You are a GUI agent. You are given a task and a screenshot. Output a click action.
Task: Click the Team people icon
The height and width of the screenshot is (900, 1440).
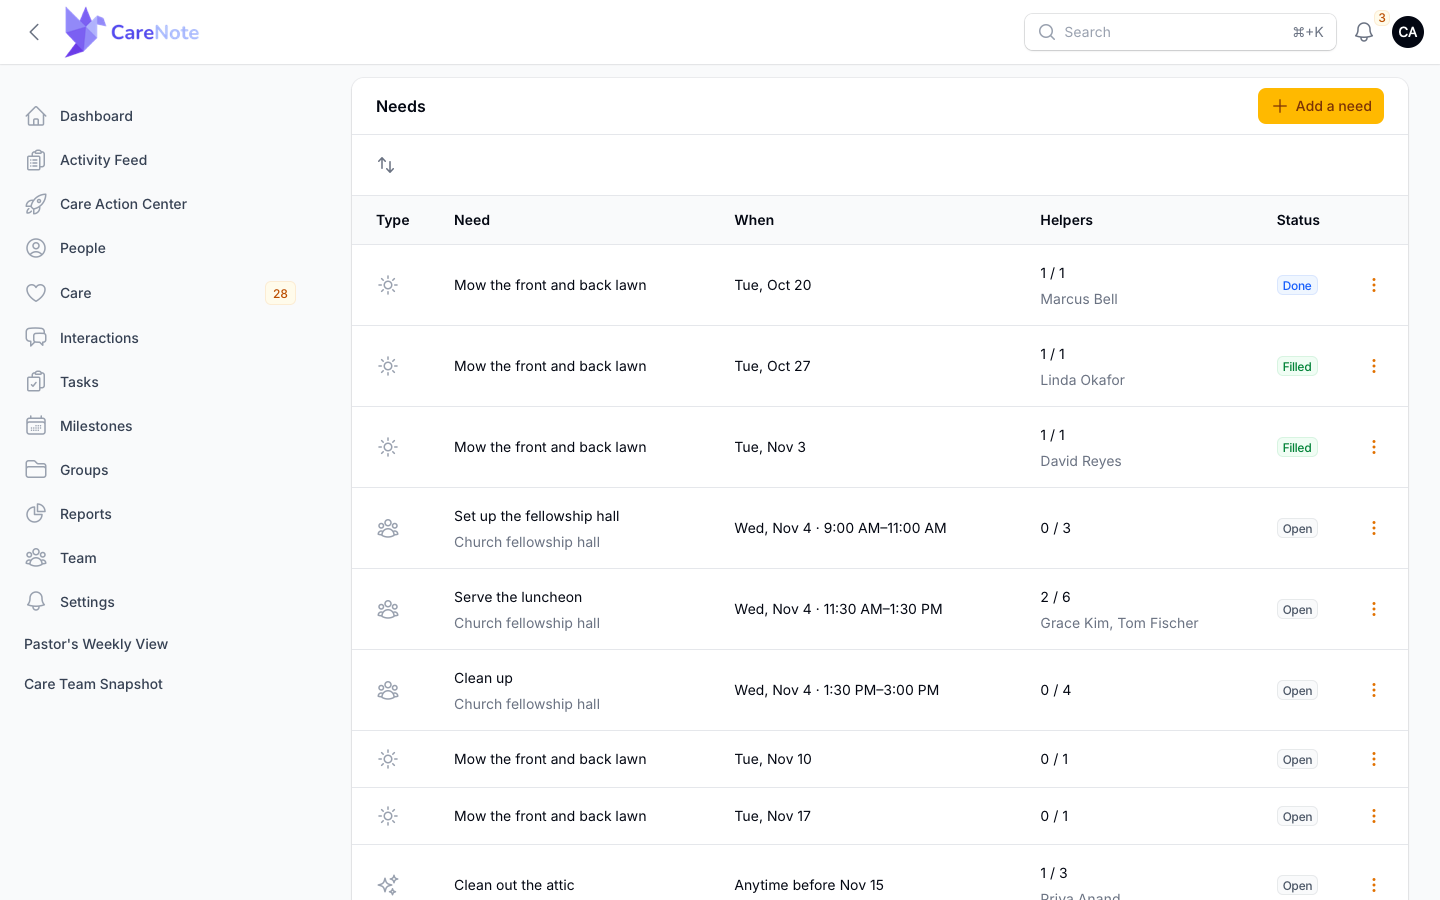click(x=36, y=558)
